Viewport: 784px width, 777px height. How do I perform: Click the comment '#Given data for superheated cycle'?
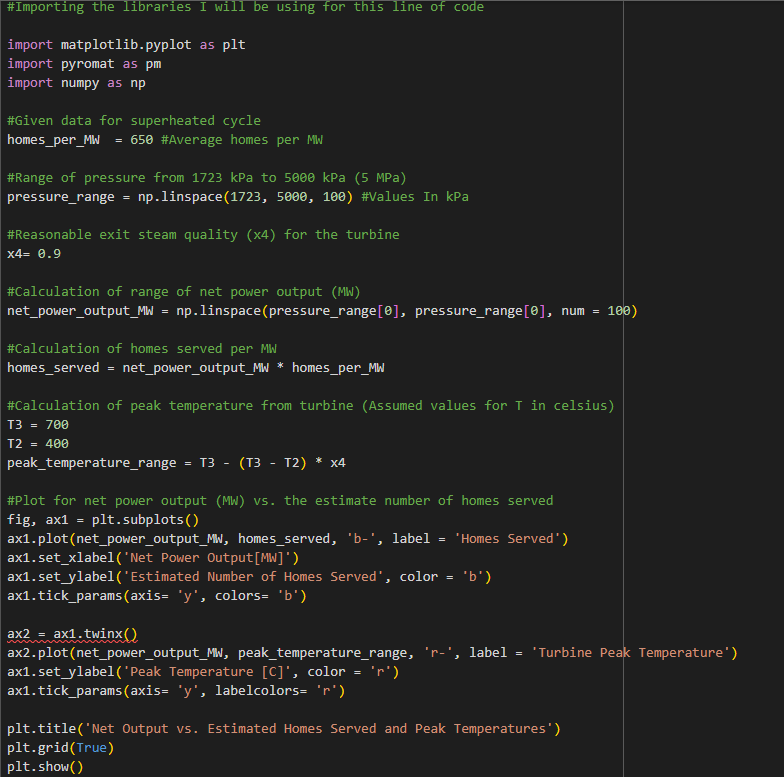click(x=134, y=121)
